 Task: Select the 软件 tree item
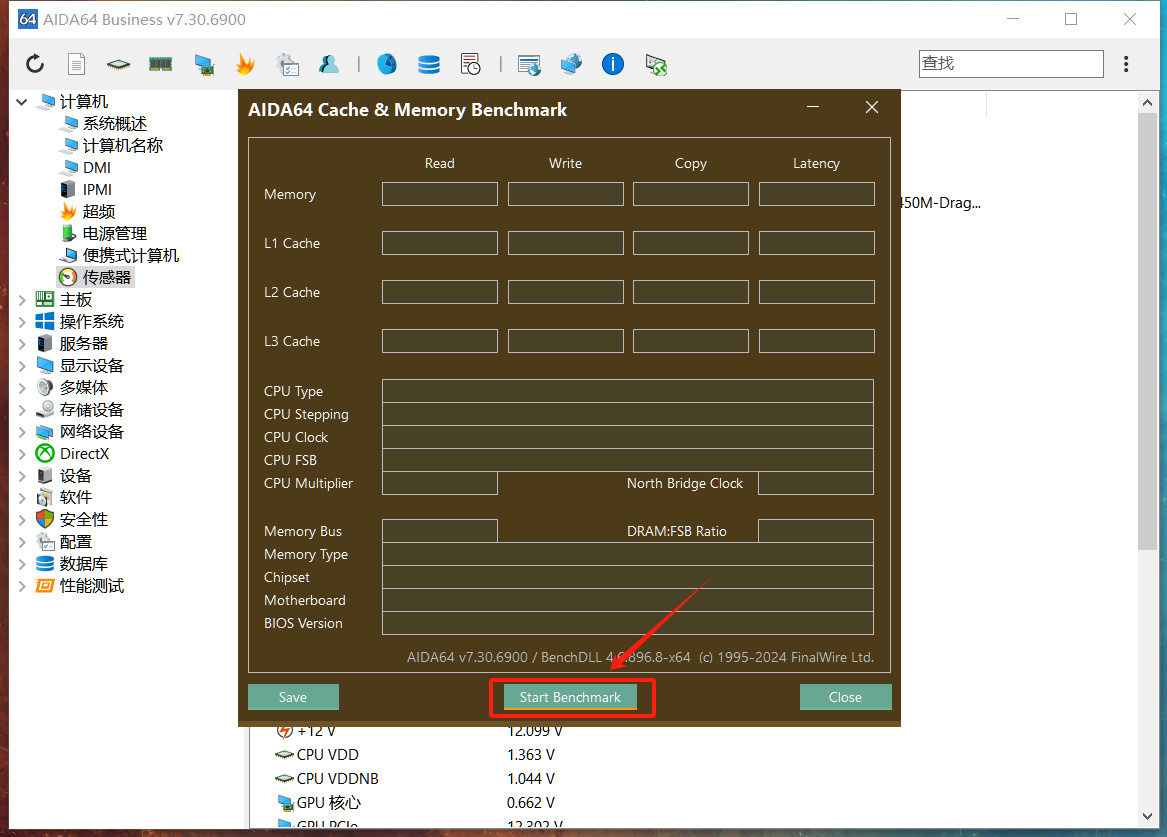75,498
